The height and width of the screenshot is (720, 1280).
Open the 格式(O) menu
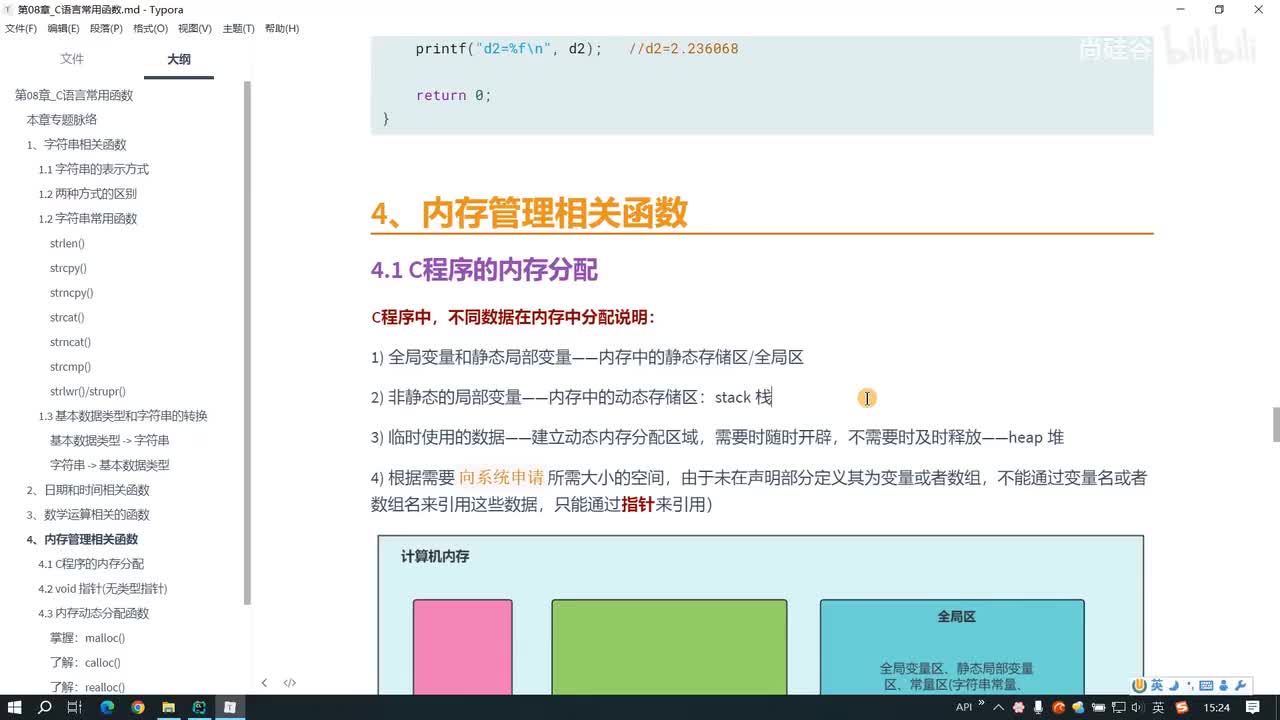[x=150, y=28]
